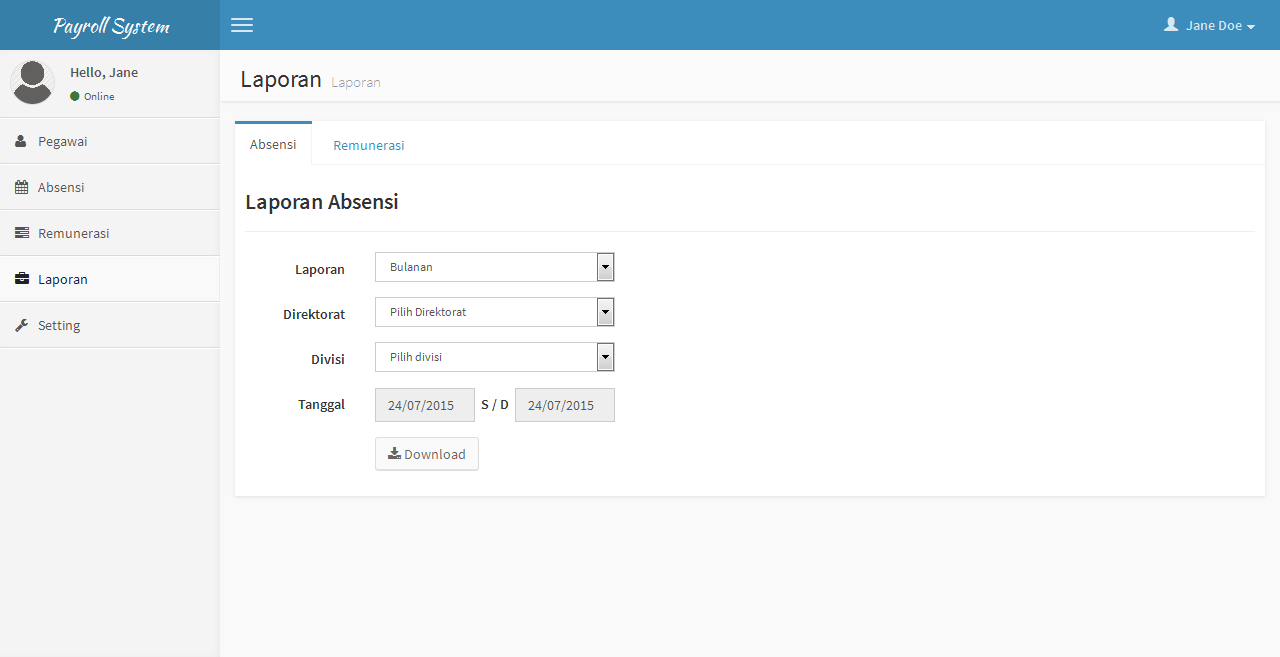Expand the Pilih Direktorat dropdown
Image resolution: width=1280 pixels, height=657 pixels.
pyautogui.click(x=494, y=312)
